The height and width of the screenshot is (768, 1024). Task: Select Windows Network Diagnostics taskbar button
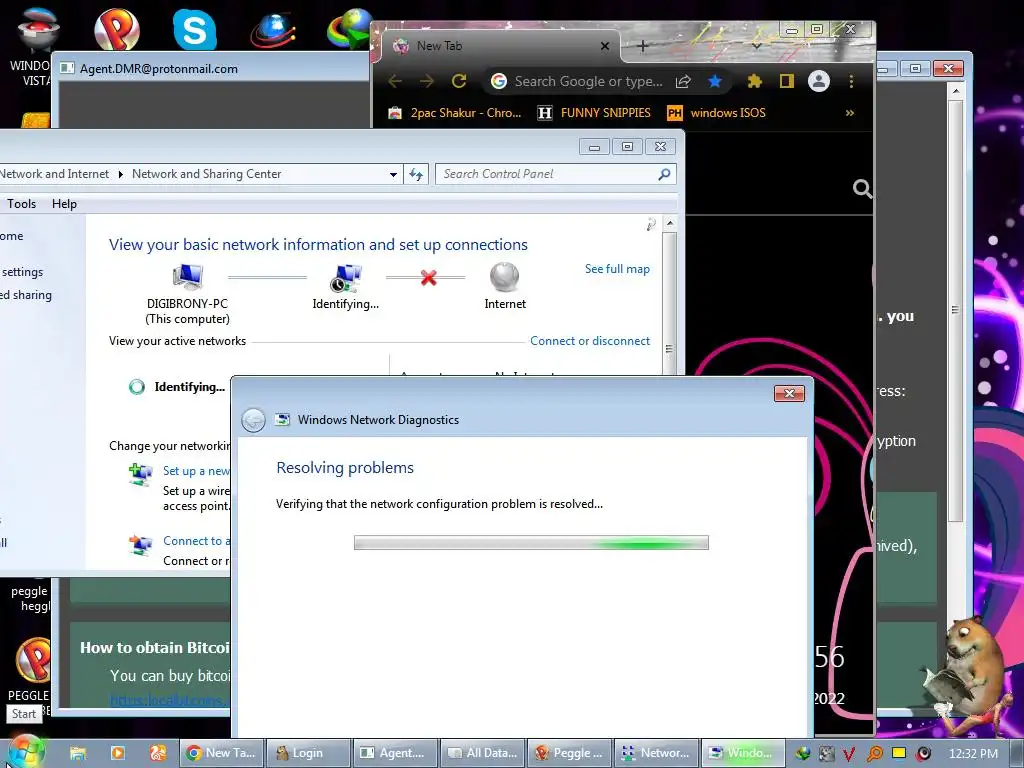[744, 753]
